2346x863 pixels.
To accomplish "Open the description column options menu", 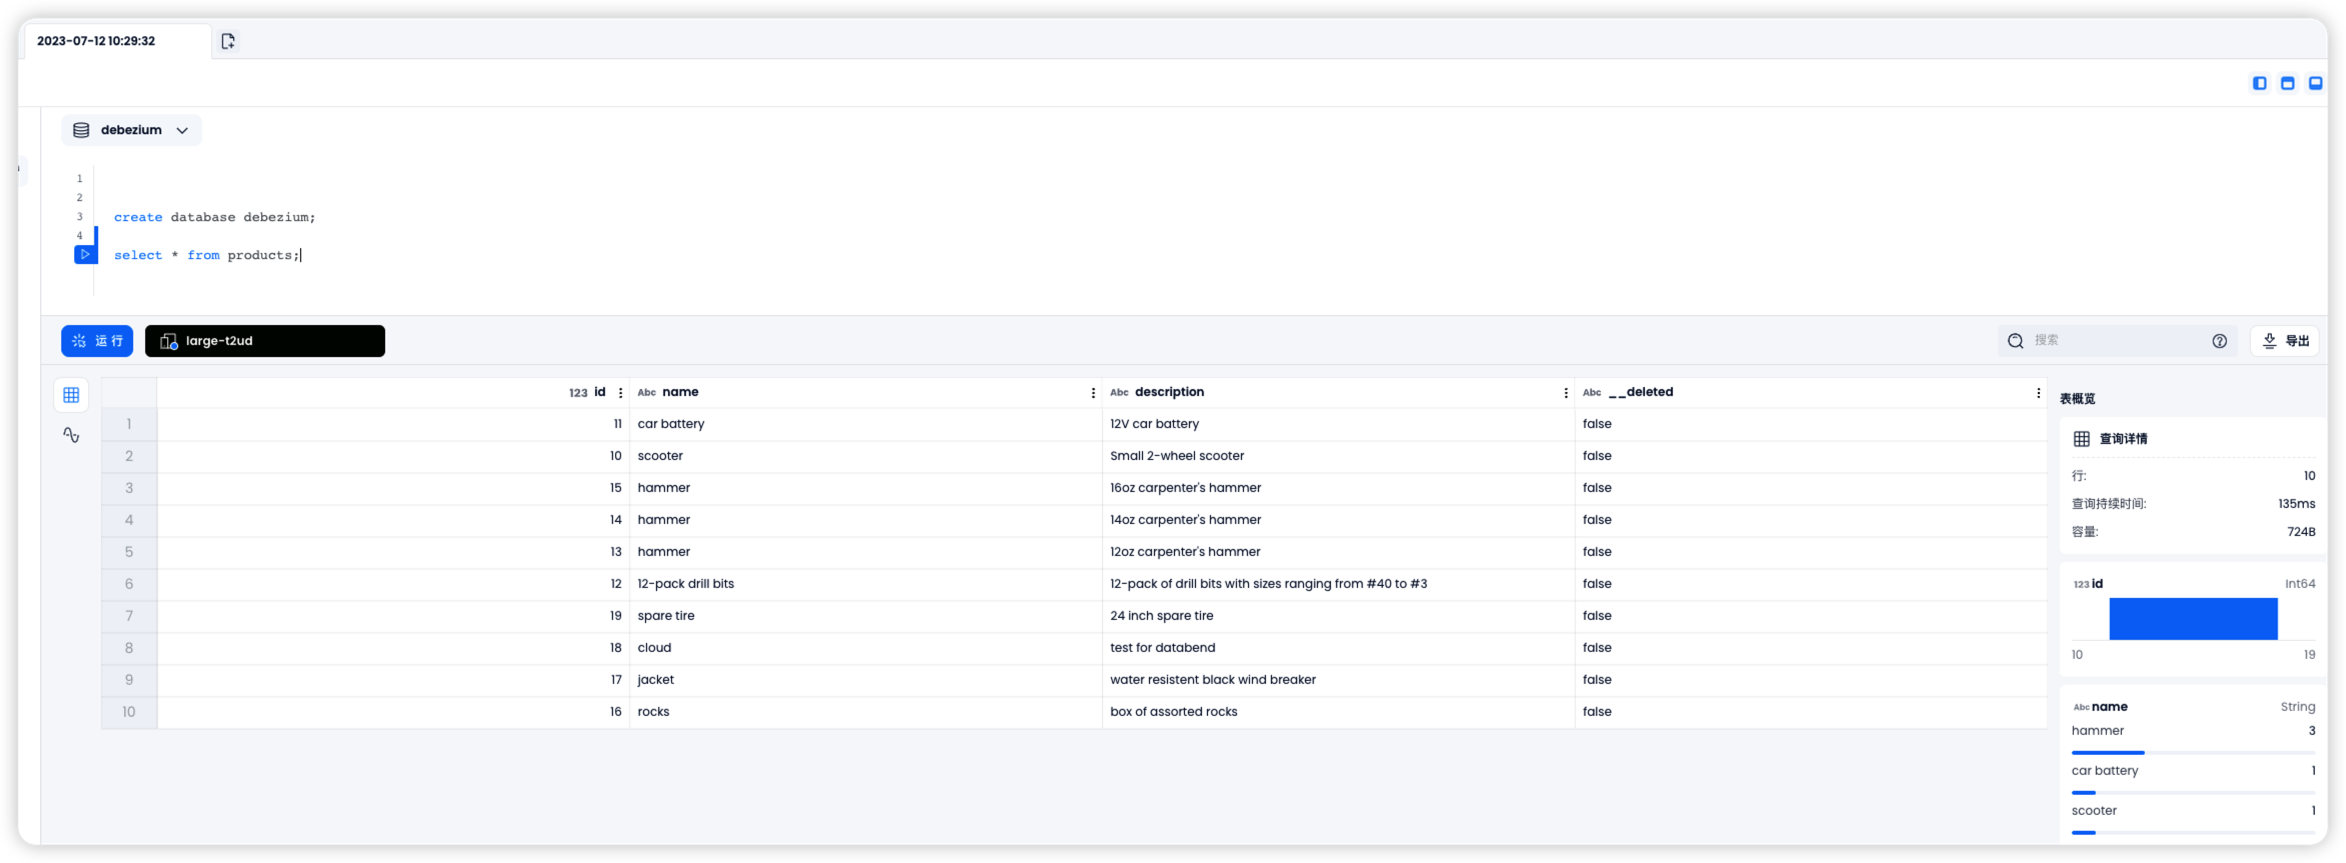I will pyautogui.click(x=1566, y=393).
